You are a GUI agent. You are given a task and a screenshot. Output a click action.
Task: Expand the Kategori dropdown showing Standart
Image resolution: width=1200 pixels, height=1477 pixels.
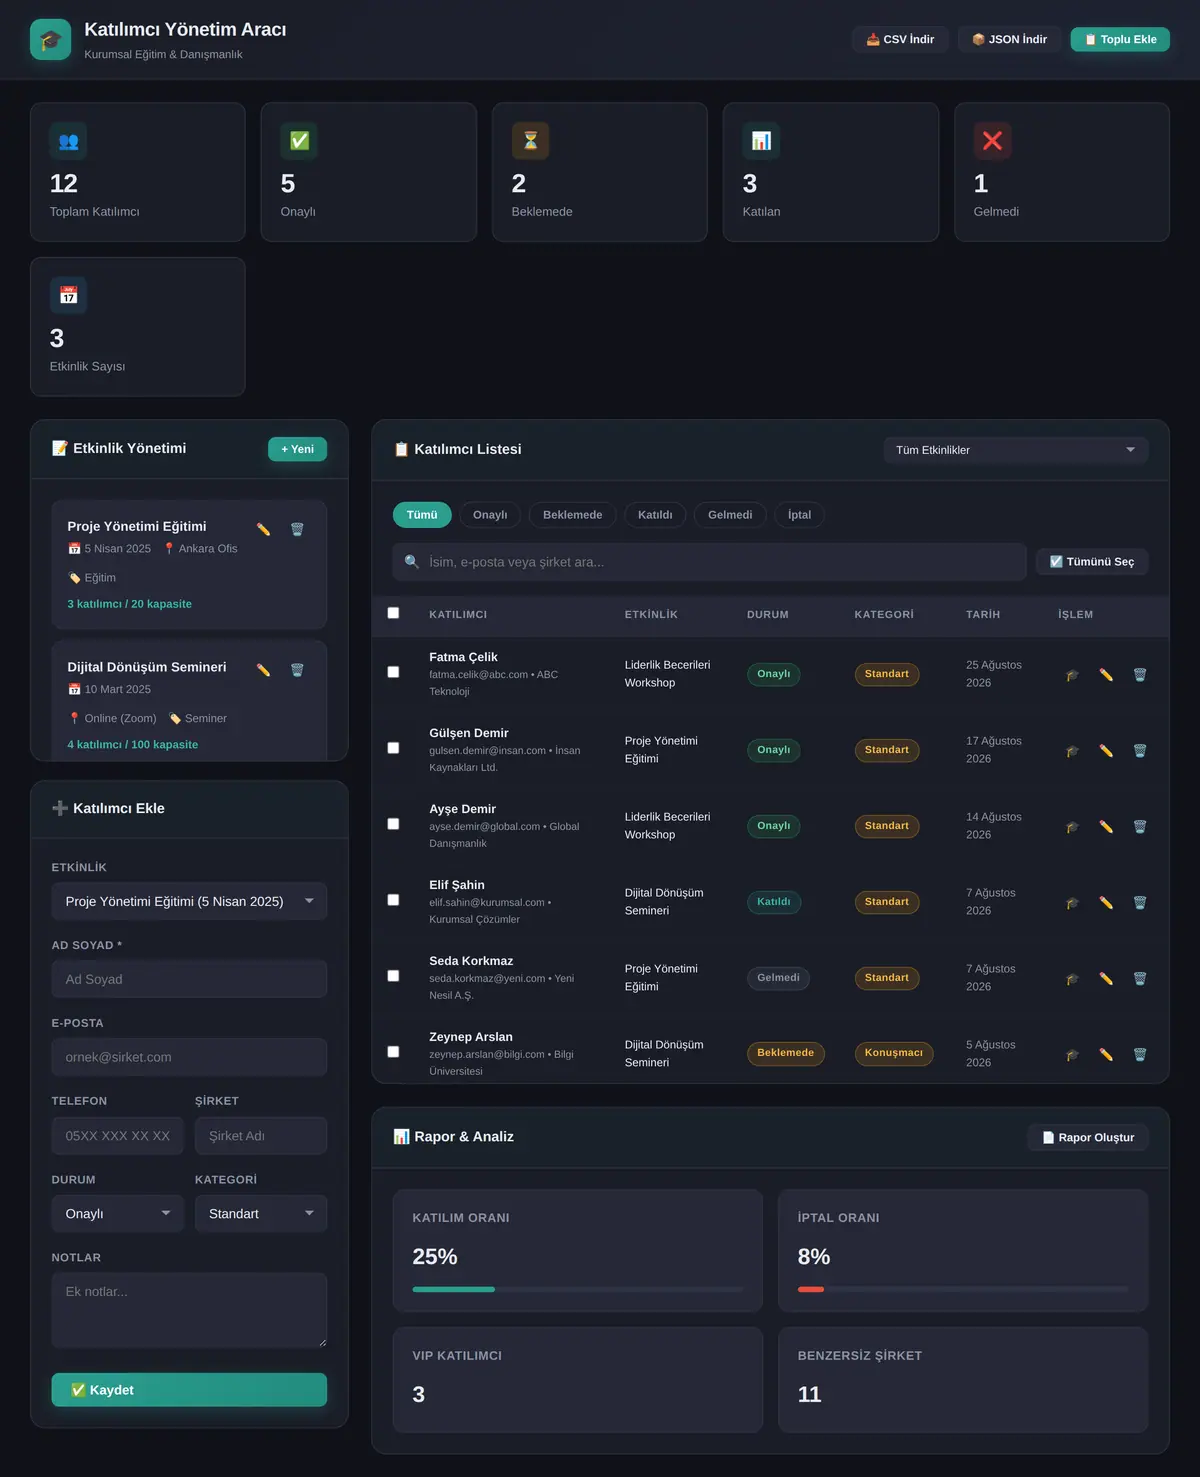[x=261, y=1214]
